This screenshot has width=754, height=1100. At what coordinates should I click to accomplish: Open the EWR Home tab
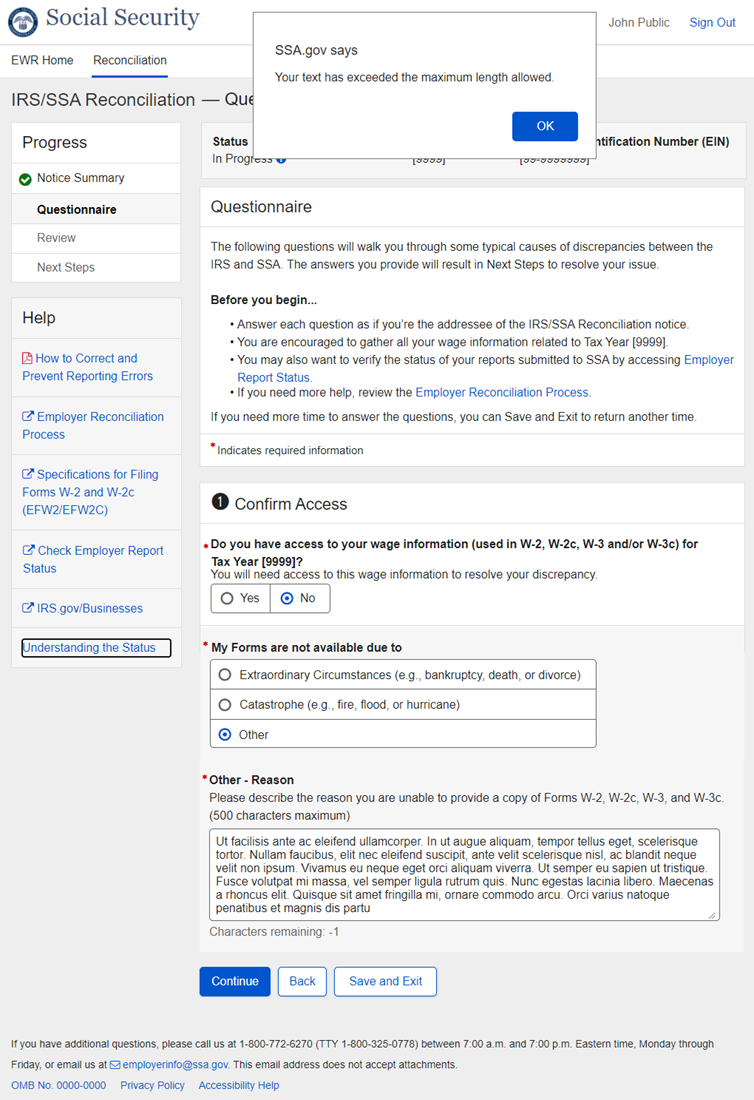click(x=42, y=60)
